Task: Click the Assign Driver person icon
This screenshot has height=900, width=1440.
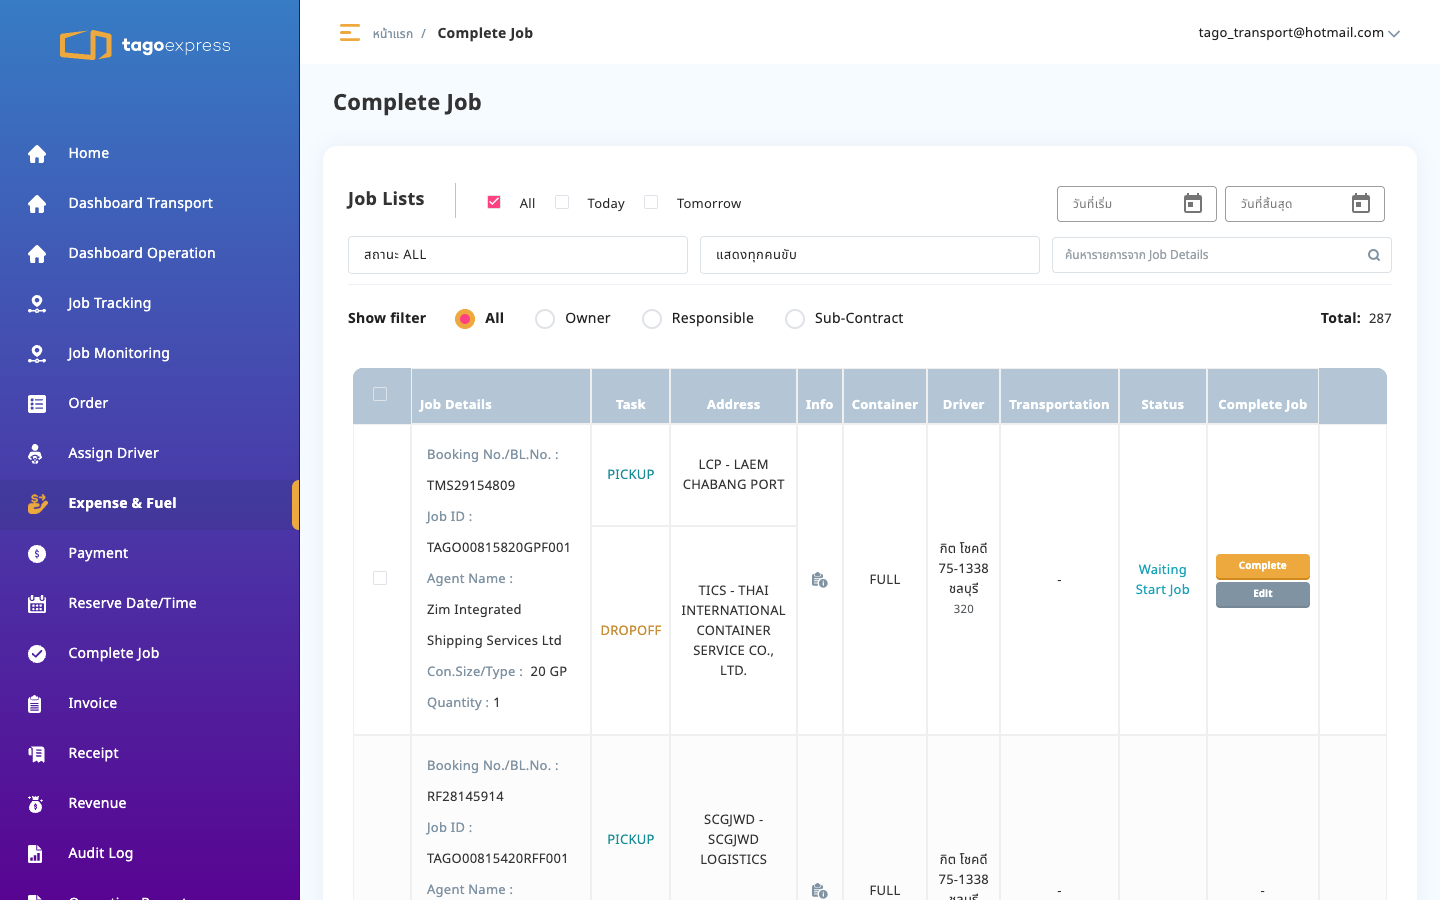Action: click(x=36, y=453)
